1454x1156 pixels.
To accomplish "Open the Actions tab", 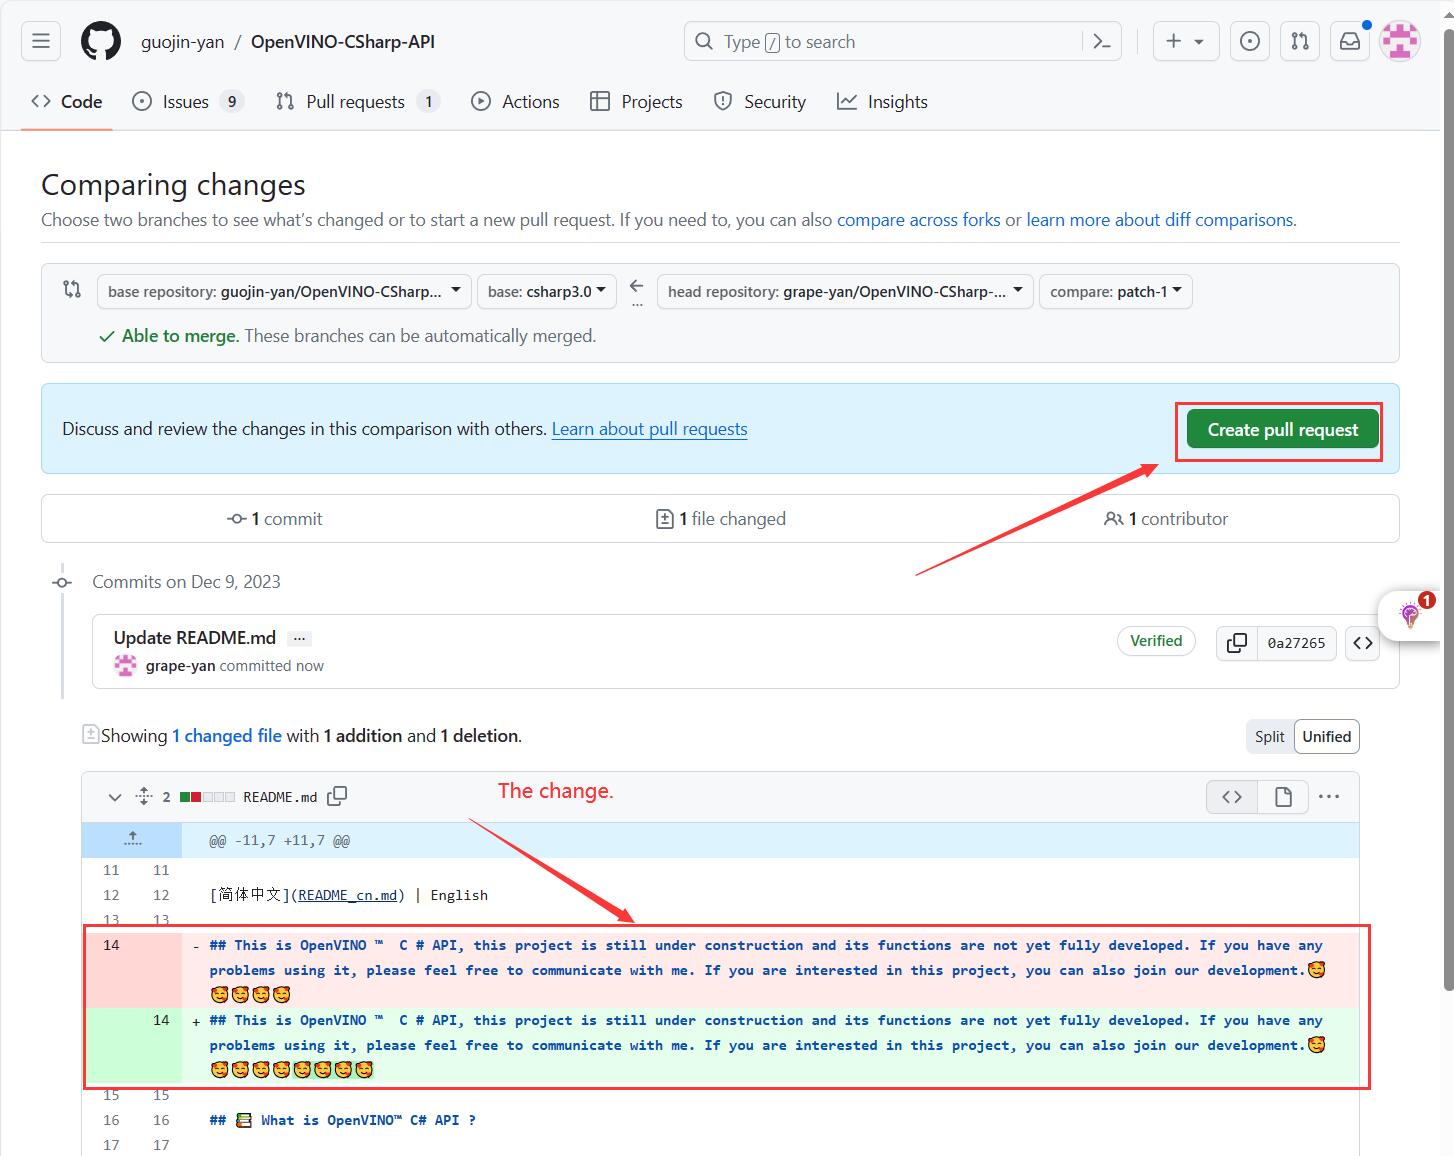I will point(515,101).
